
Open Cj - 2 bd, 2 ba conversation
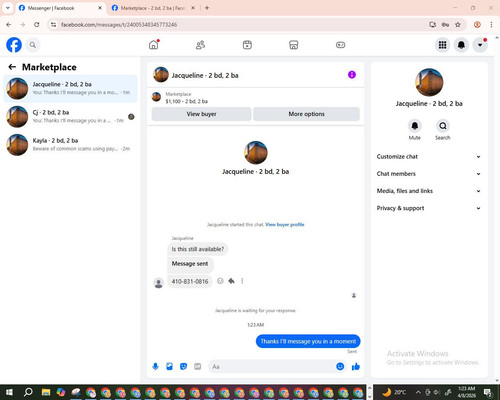tap(70, 116)
